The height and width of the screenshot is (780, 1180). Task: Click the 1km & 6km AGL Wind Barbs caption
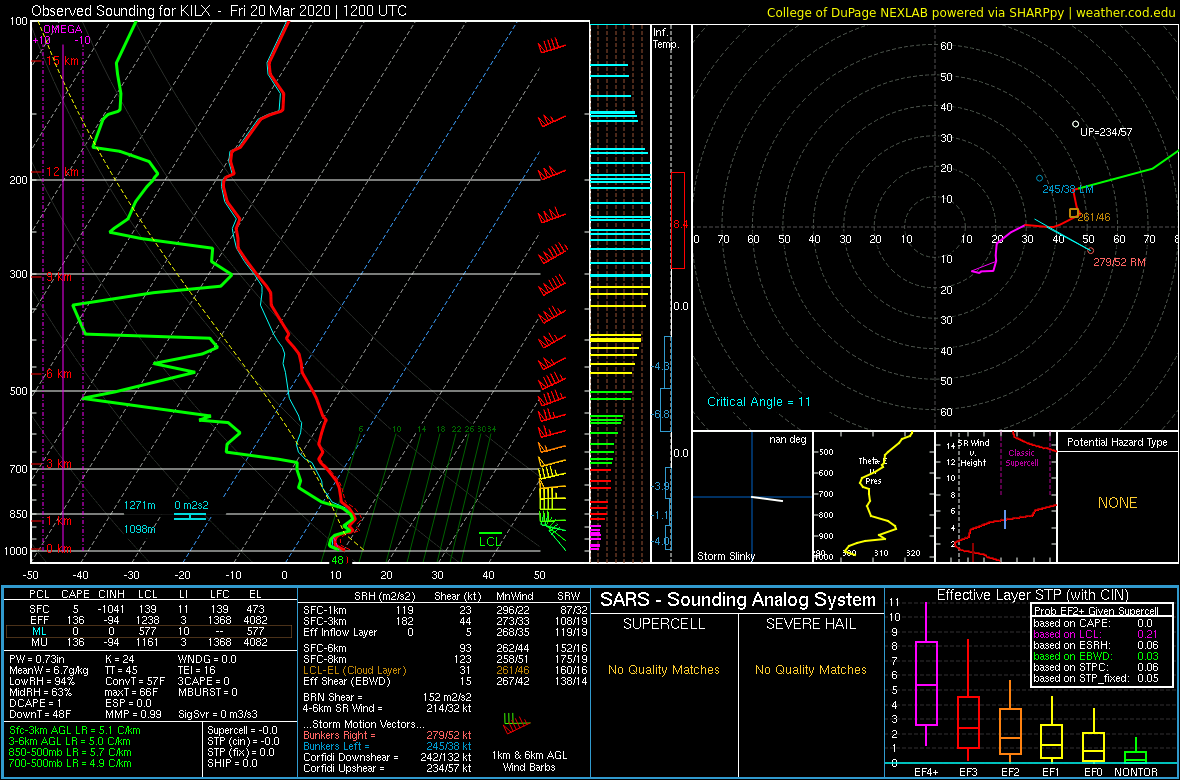point(531,762)
